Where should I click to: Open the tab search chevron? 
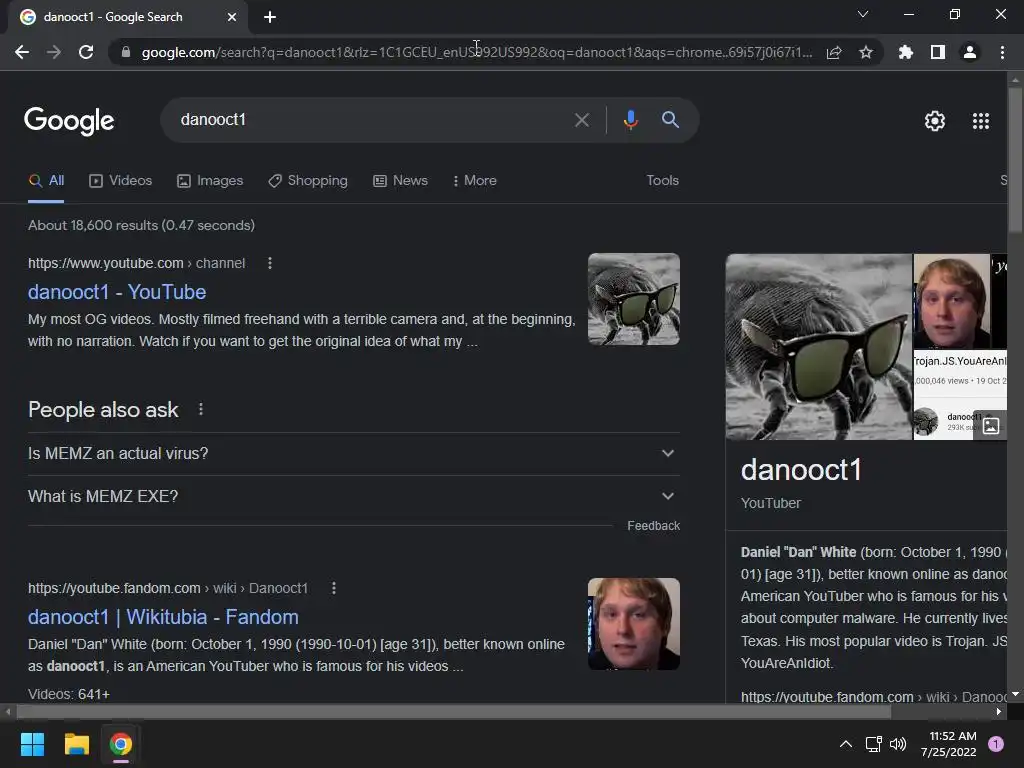[863, 14]
